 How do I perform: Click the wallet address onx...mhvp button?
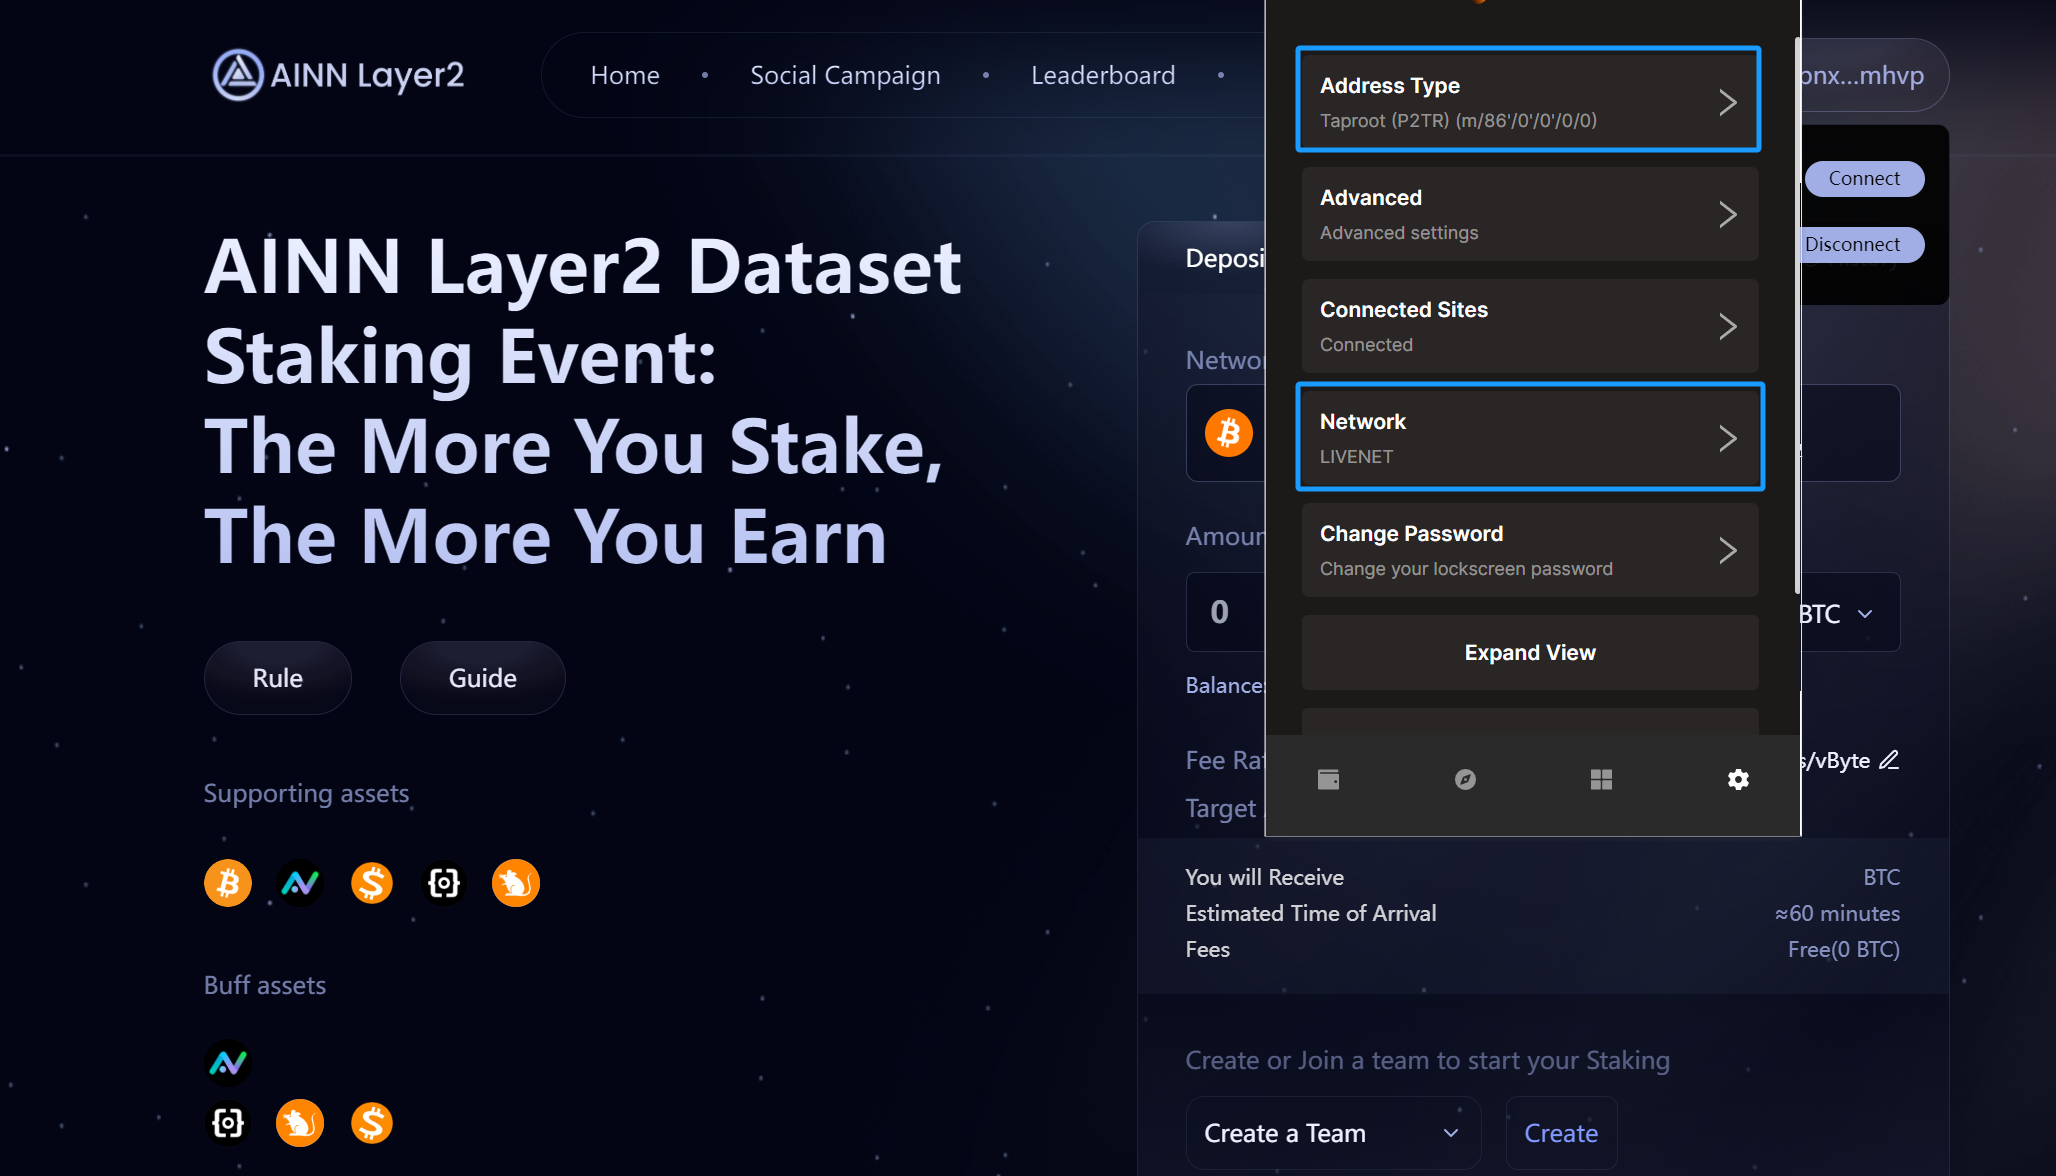(x=1874, y=75)
